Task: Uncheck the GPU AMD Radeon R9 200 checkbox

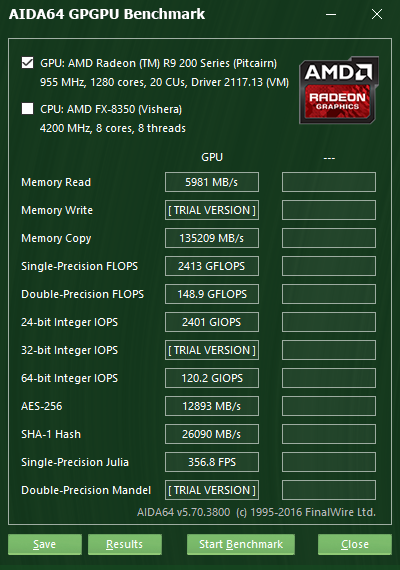Action: (x=27, y=63)
